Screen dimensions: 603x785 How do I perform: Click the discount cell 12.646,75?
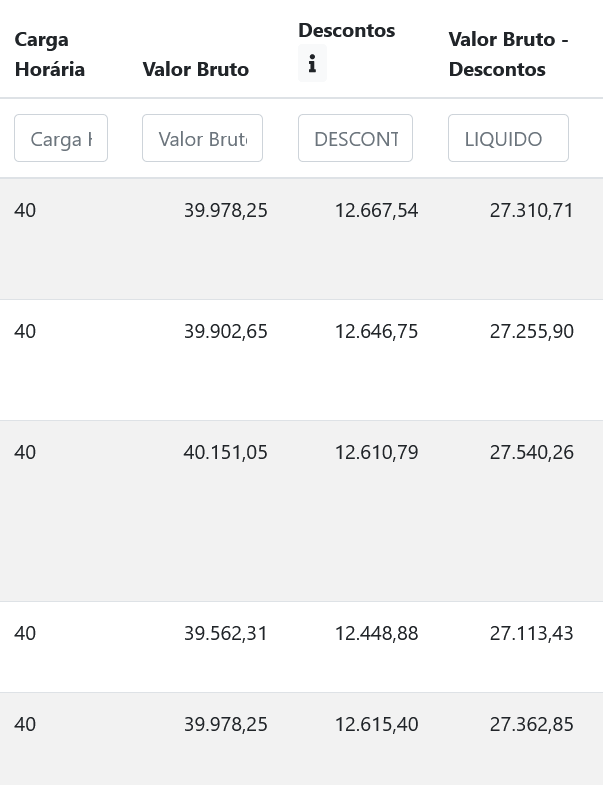376,332
